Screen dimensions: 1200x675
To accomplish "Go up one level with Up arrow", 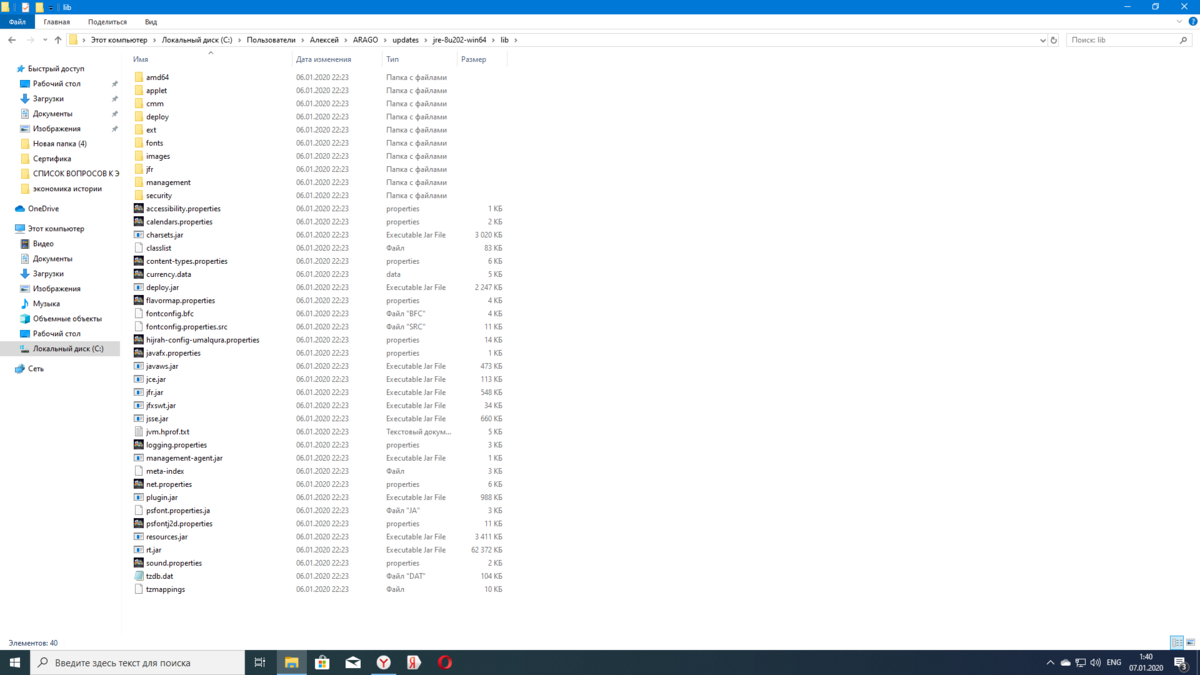I will [x=58, y=40].
